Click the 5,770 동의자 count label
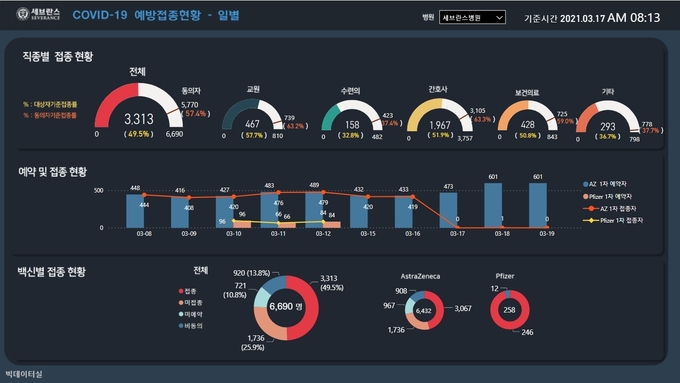The height and width of the screenshot is (383, 680). 190,105
